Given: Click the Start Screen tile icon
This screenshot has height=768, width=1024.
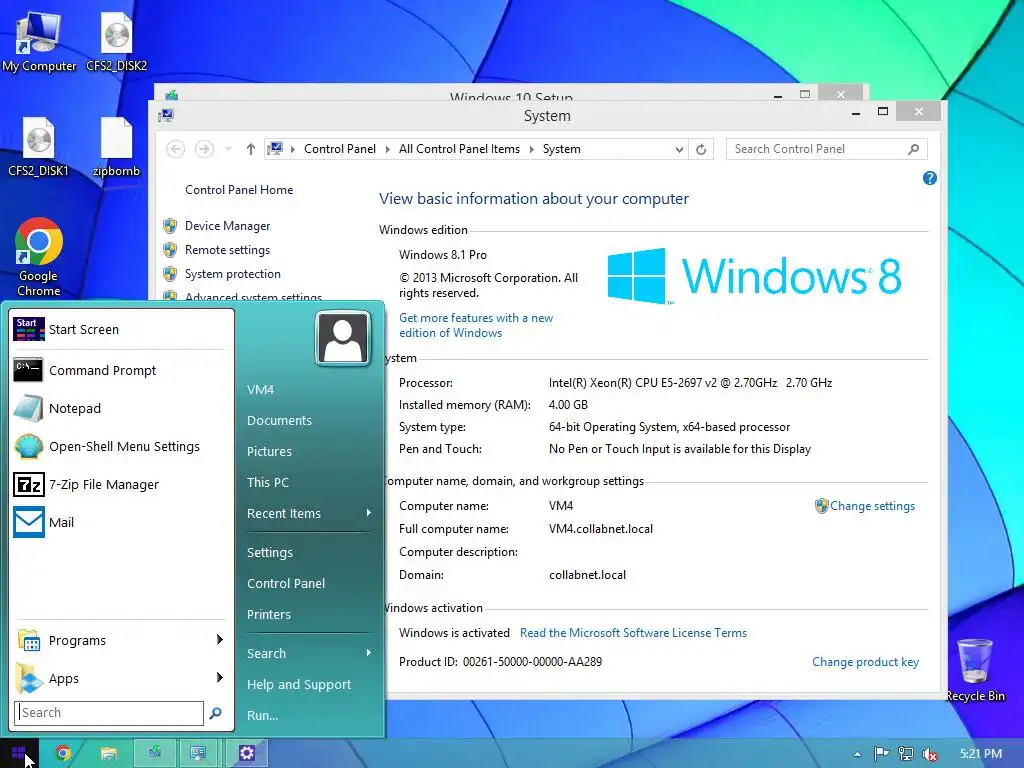Looking at the screenshot, I should [28, 329].
